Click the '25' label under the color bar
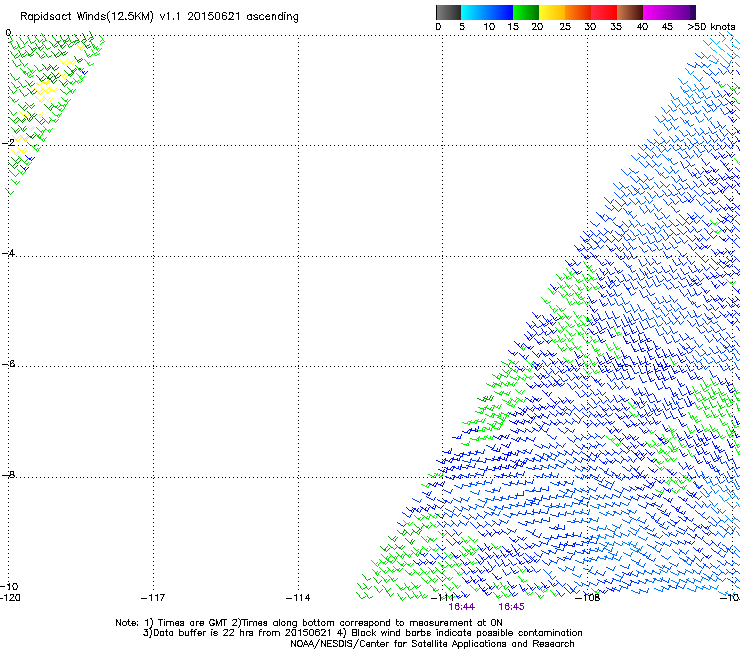The image size is (740, 650). click(565, 27)
